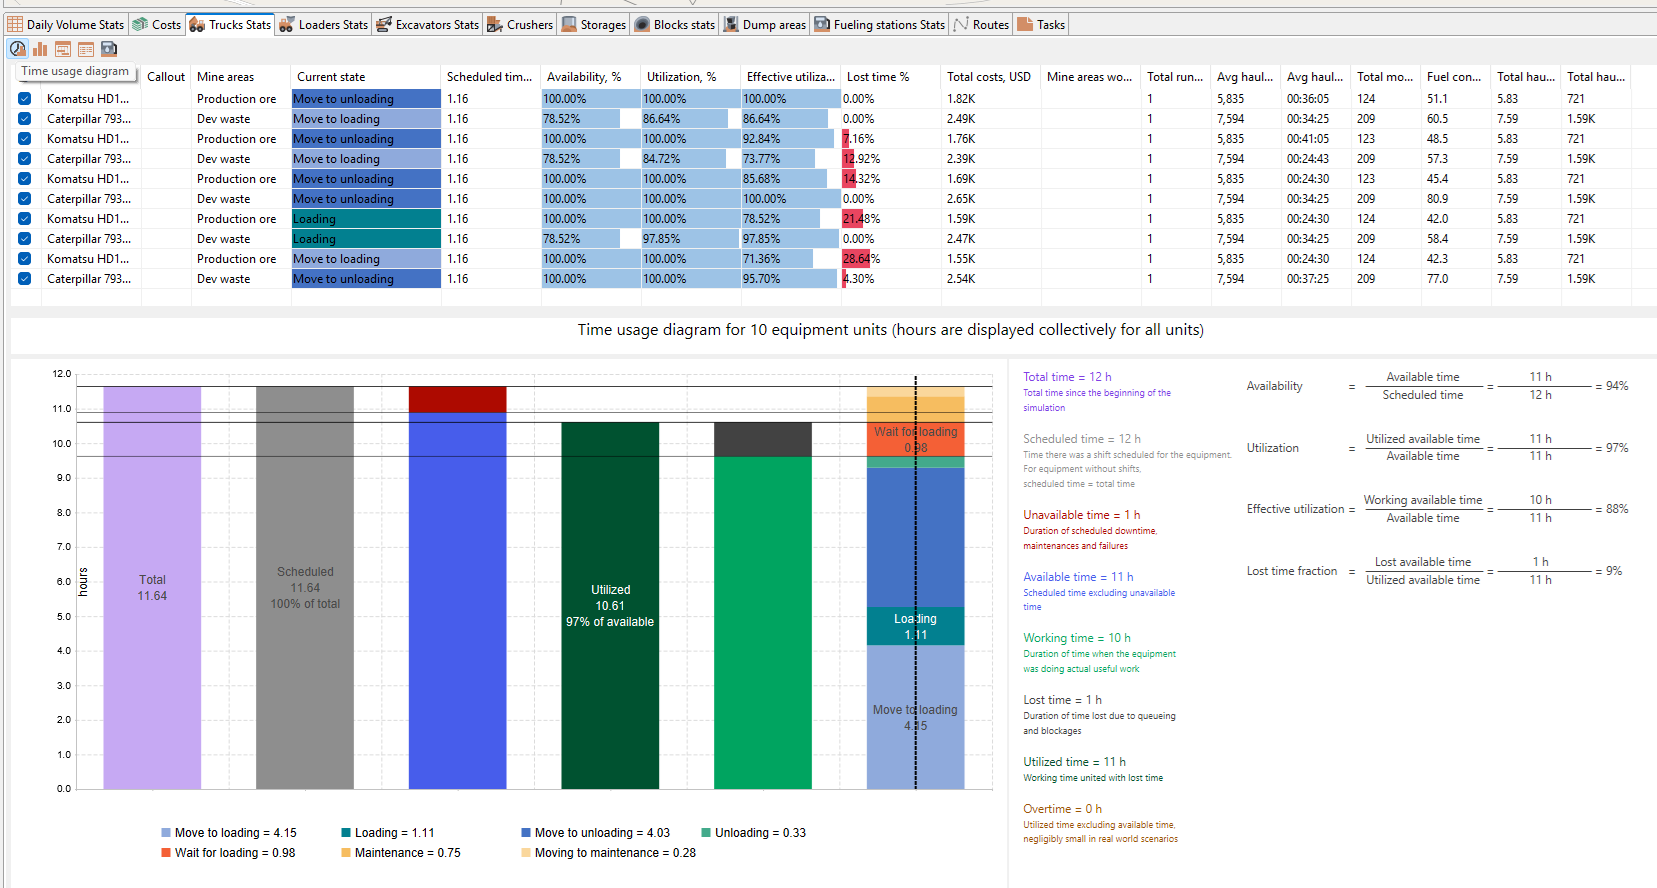
Task: Click the Loading state in 1.59K row
Action: pyautogui.click(x=366, y=219)
